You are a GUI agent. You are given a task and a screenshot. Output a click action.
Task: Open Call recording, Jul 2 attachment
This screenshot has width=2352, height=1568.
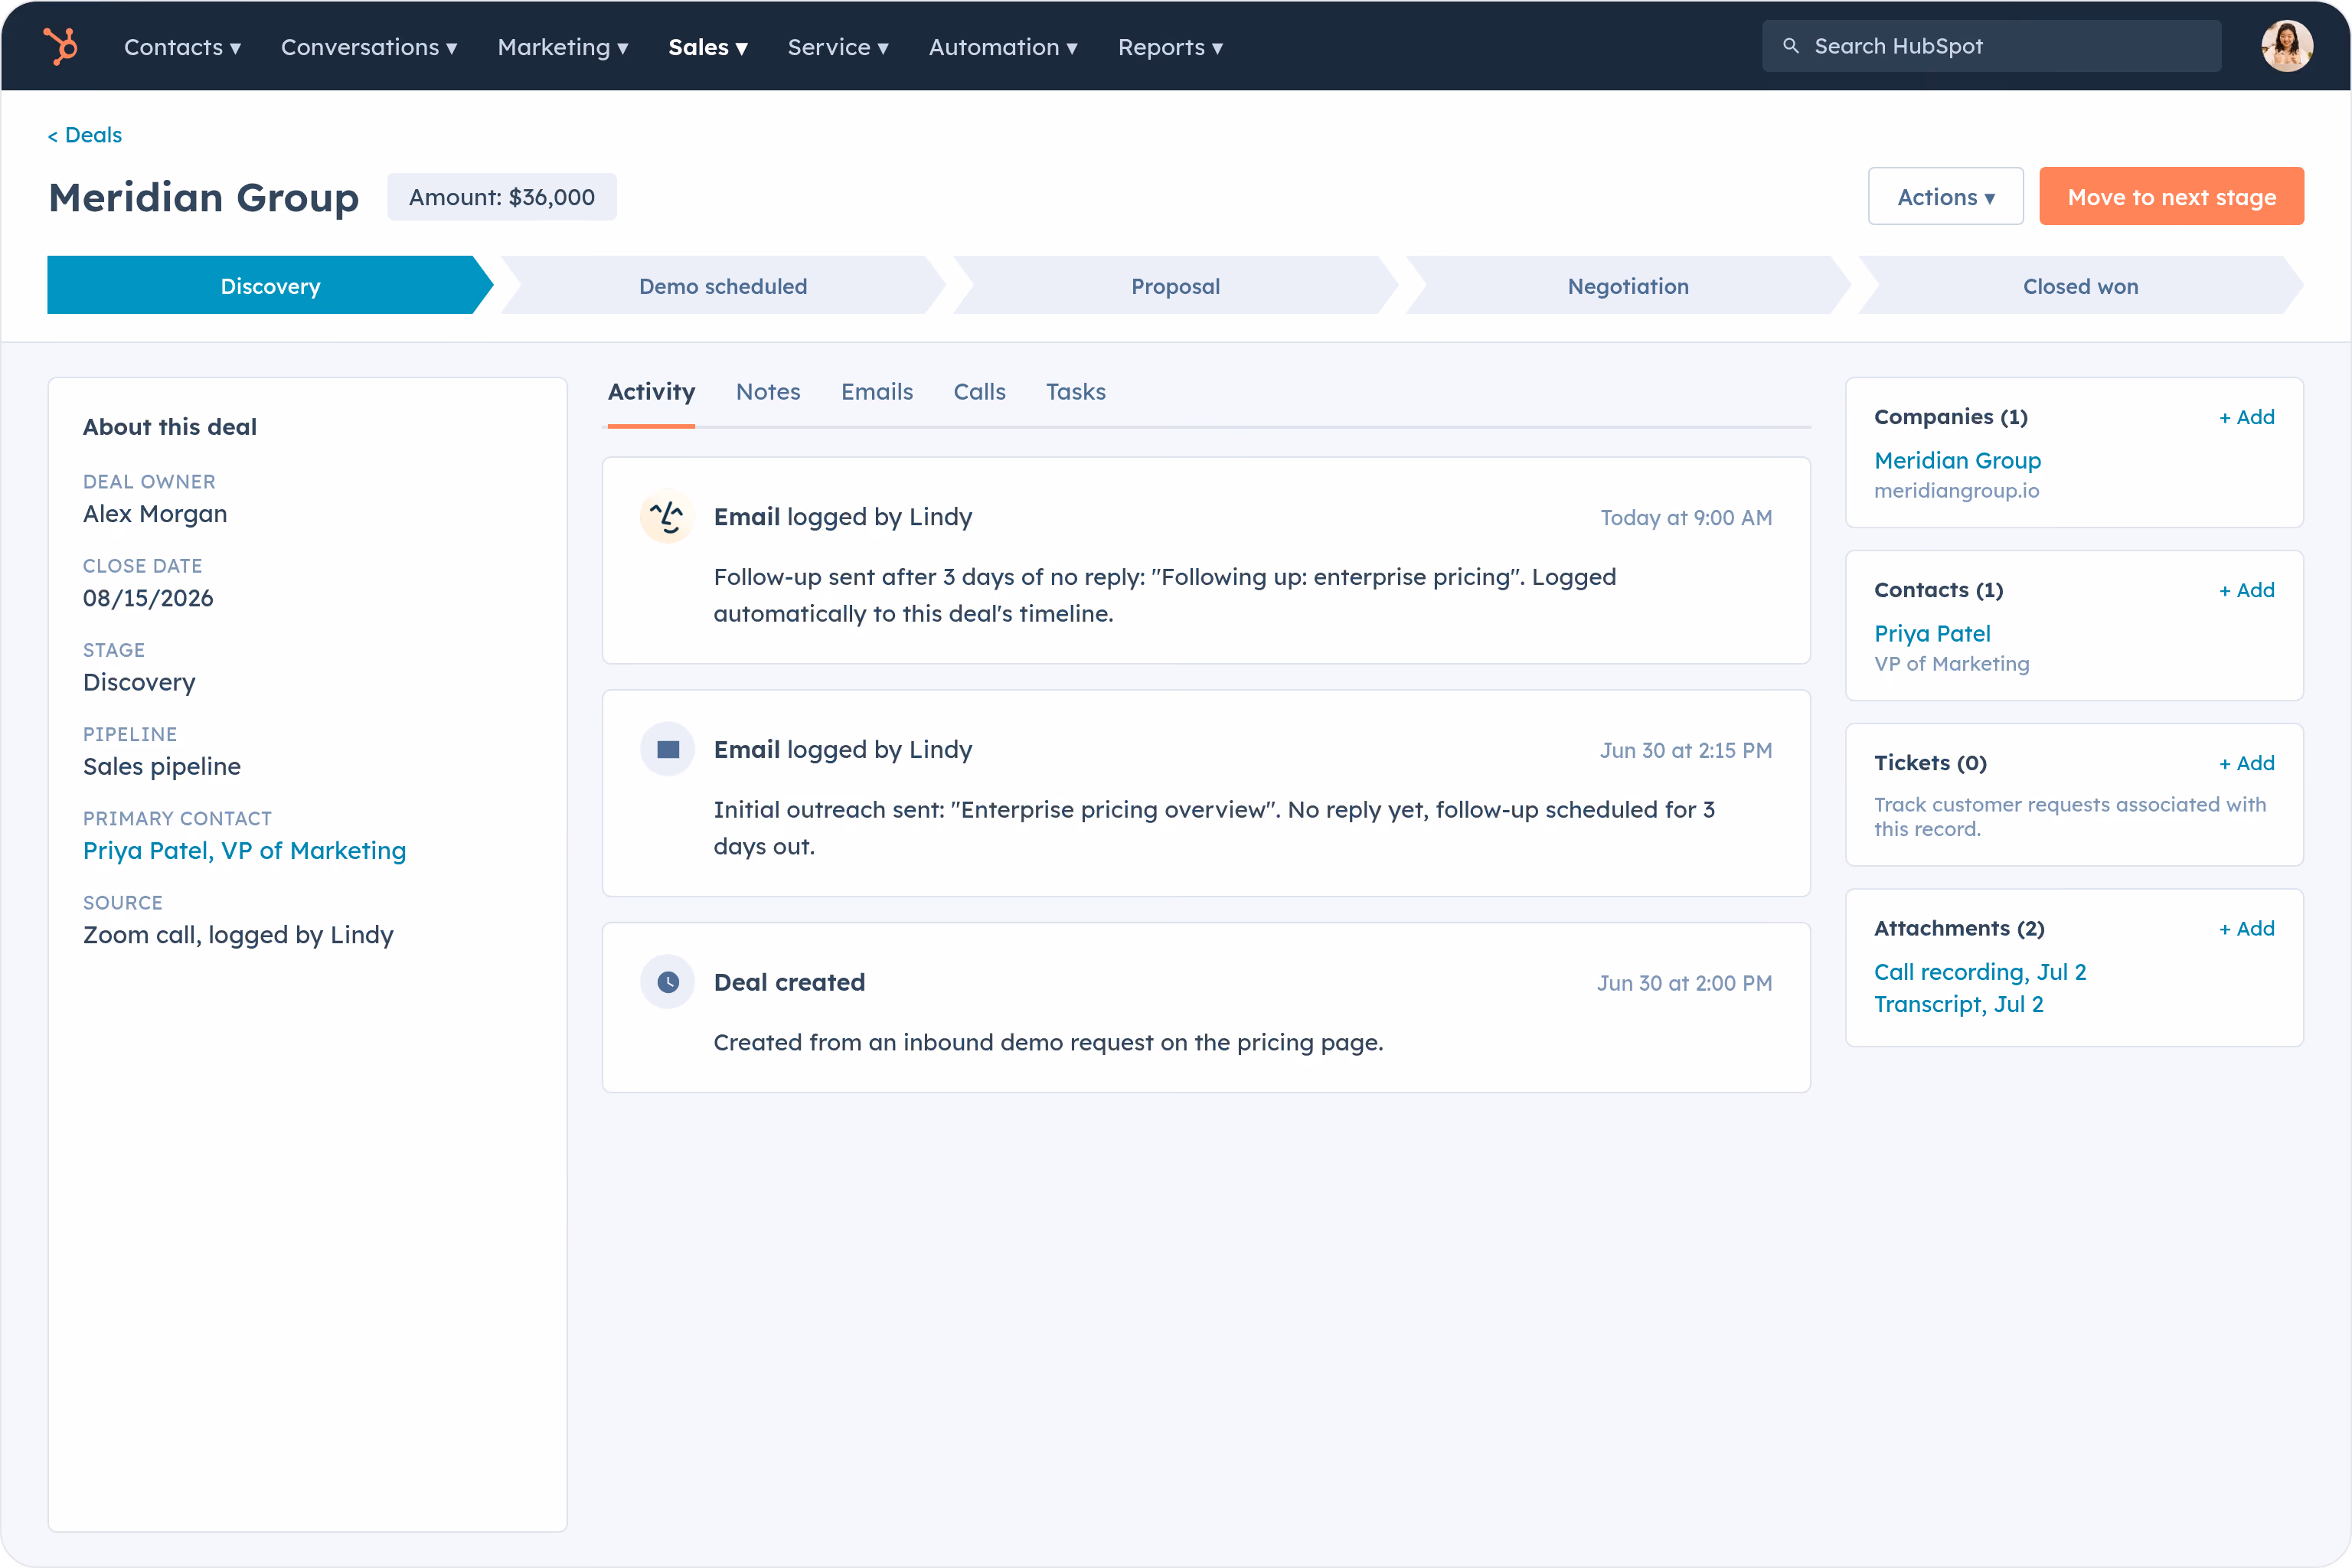(x=1980, y=972)
